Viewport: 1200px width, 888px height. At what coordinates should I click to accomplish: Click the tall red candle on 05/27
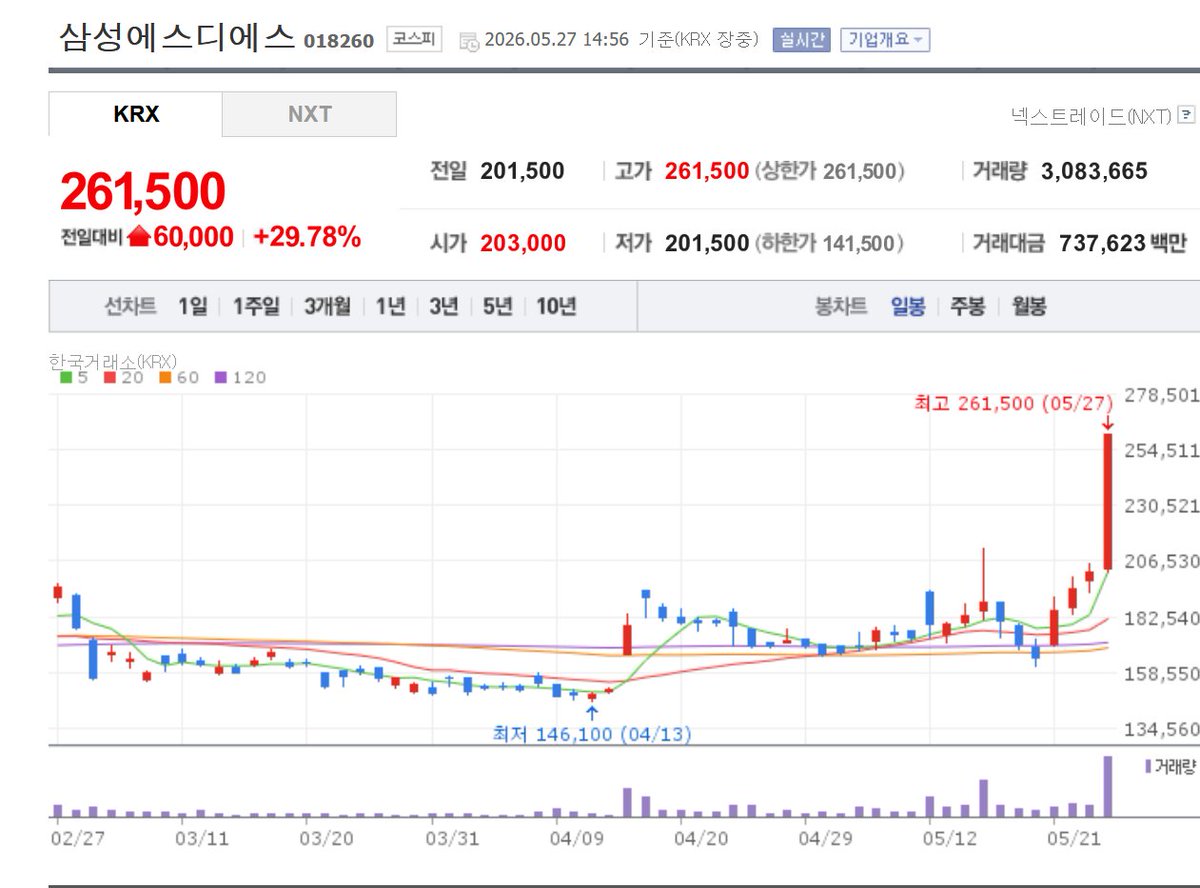pos(1108,502)
